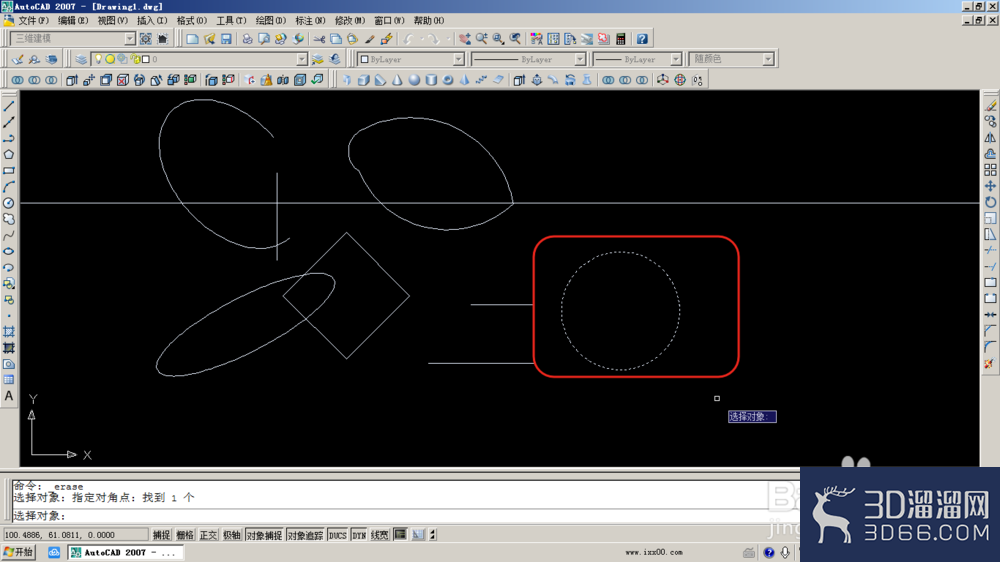Screen dimensions: 1000x562
Task: Click the AutoCAD 2007 taskbar button
Action: click(x=125, y=552)
